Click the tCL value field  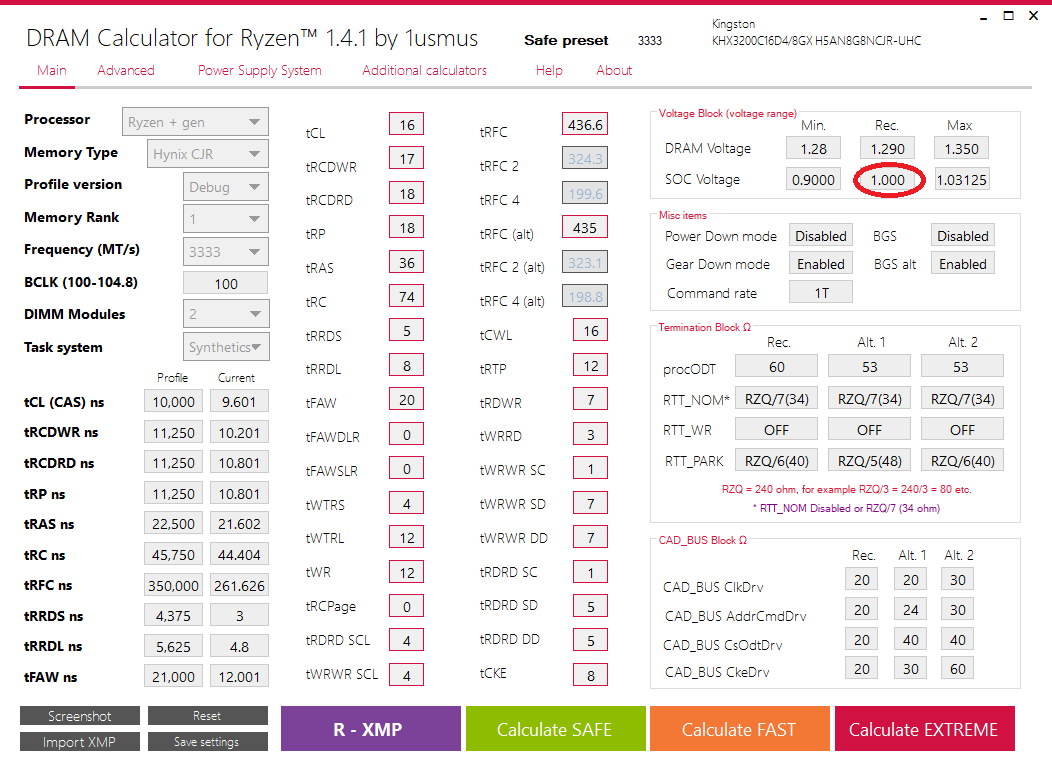tap(407, 125)
